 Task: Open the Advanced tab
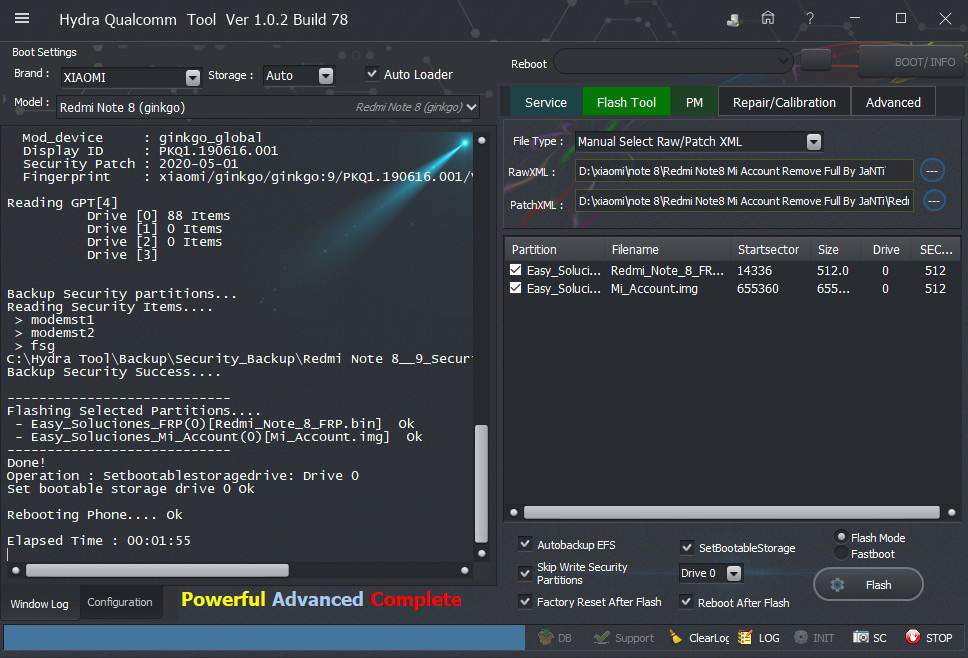893,102
